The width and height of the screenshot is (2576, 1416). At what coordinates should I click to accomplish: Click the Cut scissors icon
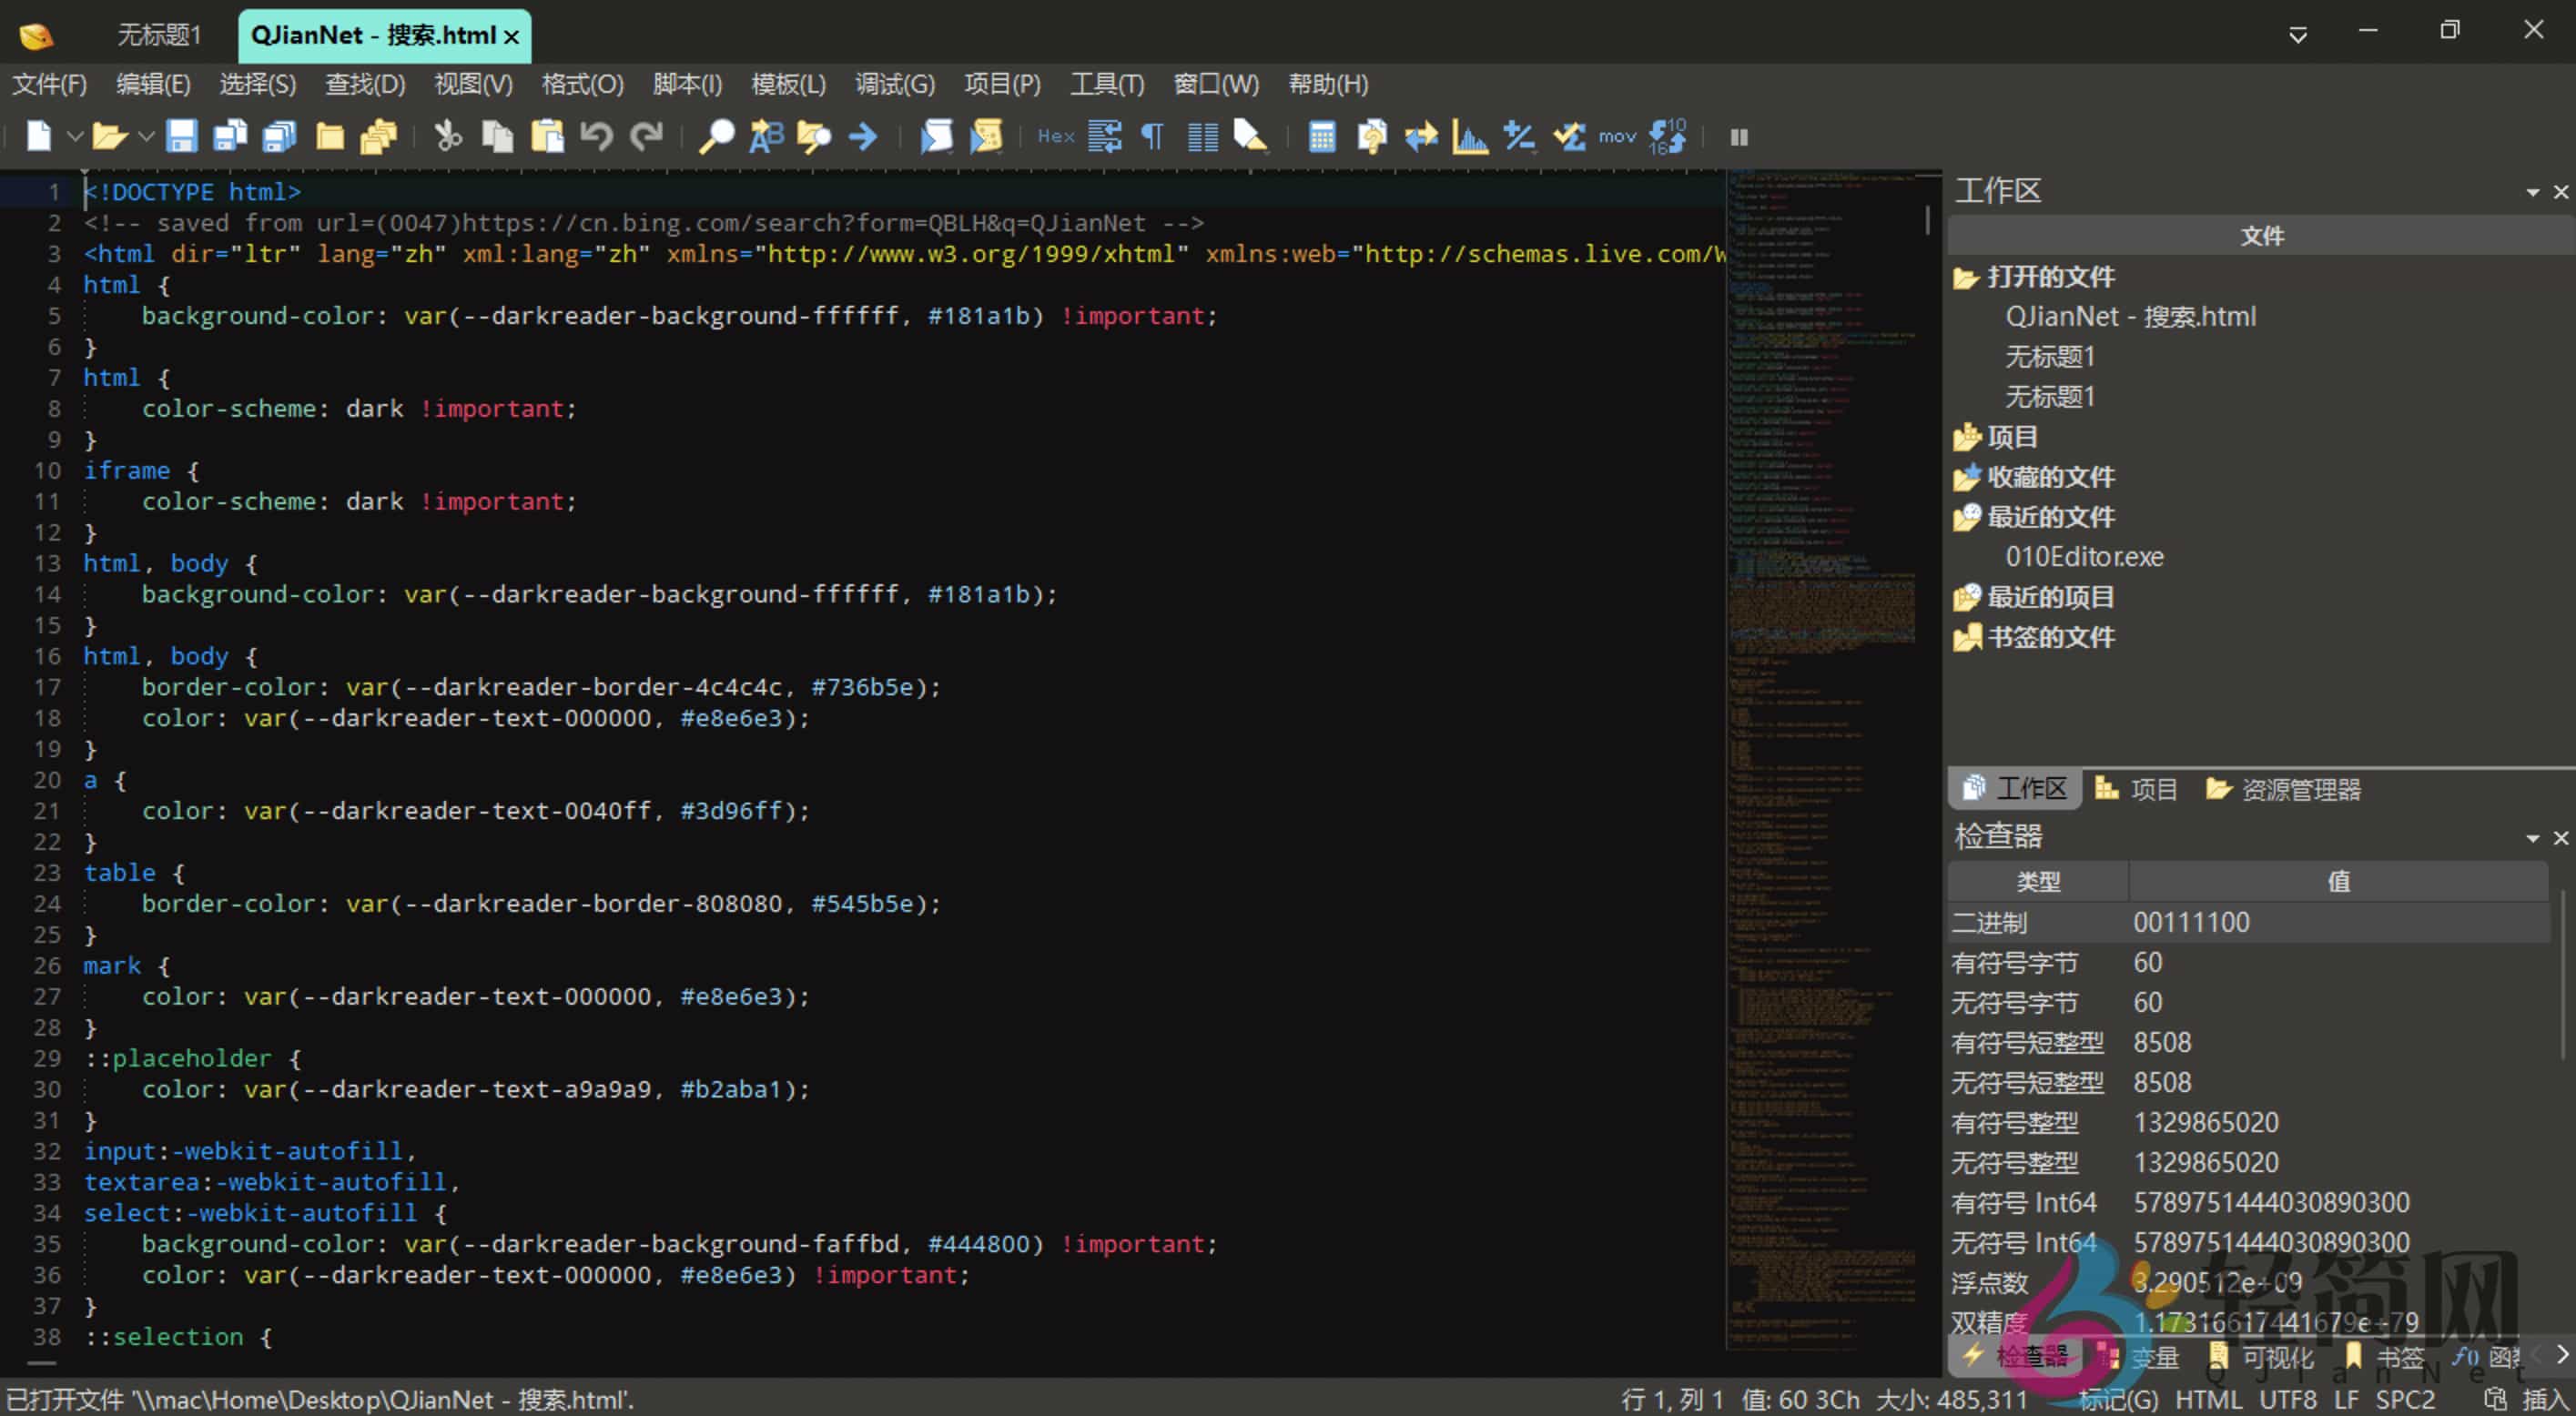(447, 136)
